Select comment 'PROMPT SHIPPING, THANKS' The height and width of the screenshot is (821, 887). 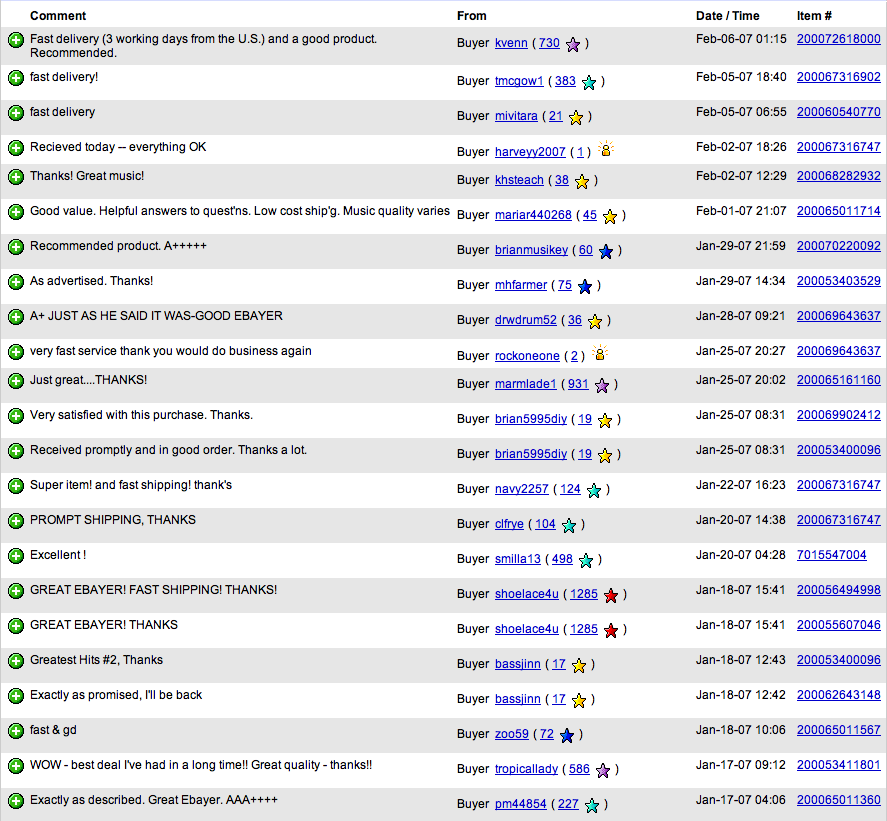tap(113, 520)
